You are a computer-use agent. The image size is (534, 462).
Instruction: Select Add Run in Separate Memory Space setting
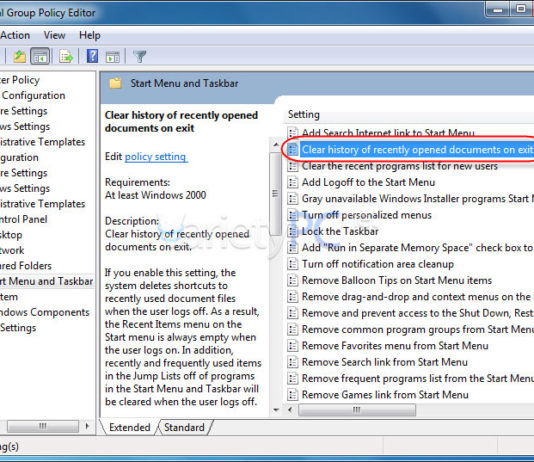point(417,248)
